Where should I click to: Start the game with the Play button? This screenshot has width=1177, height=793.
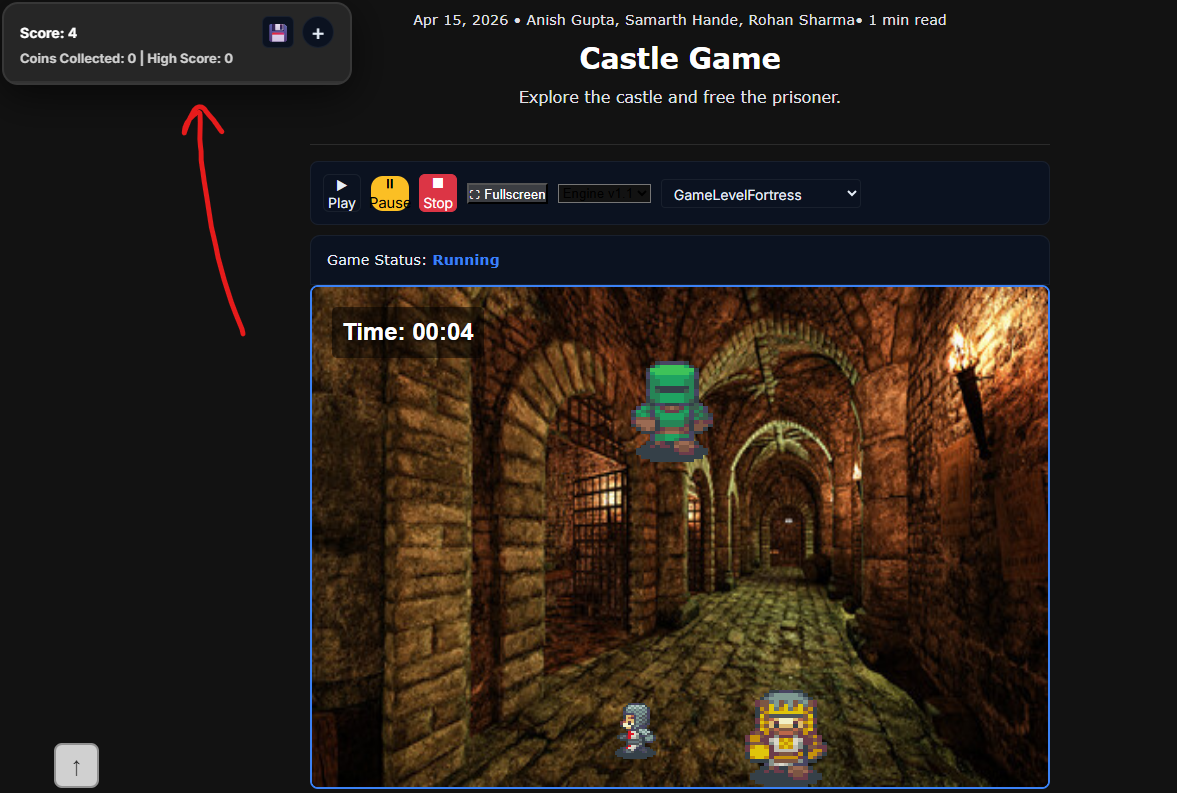(x=342, y=194)
